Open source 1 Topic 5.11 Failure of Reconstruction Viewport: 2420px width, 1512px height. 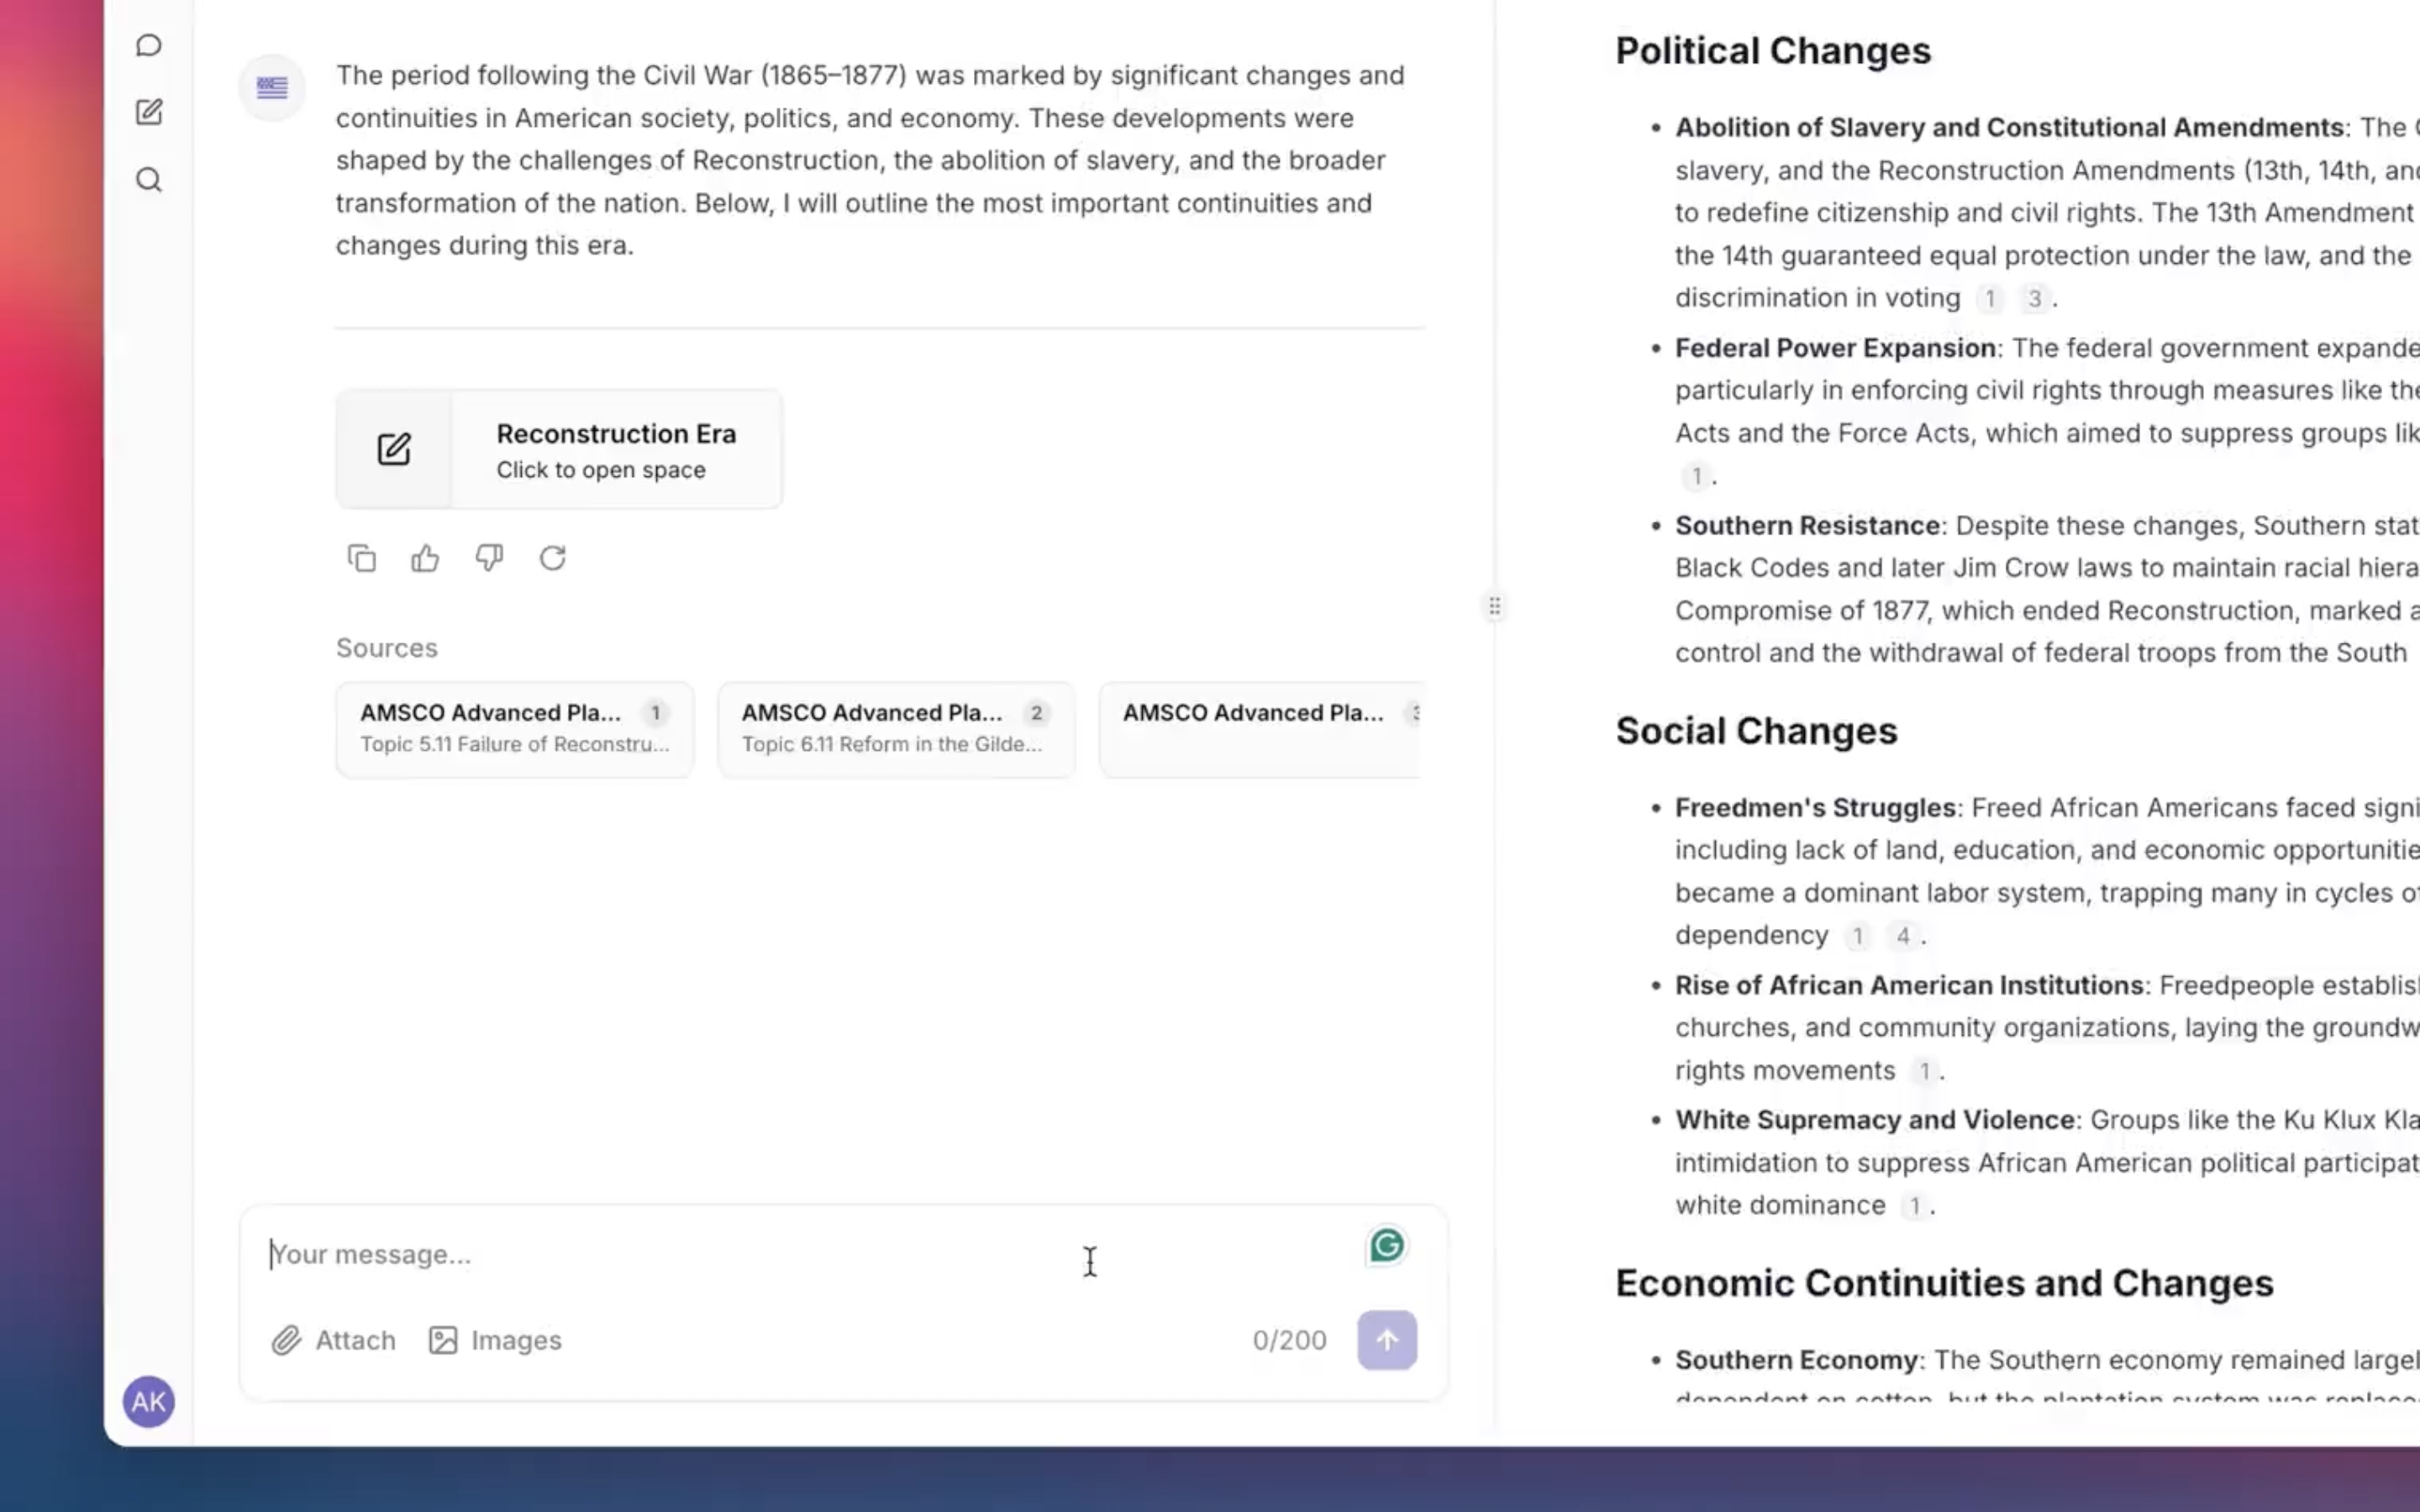[515, 729]
